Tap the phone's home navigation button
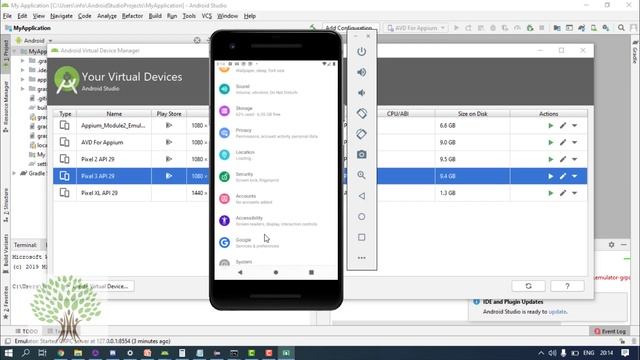 pyautogui.click(x=276, y=272)
